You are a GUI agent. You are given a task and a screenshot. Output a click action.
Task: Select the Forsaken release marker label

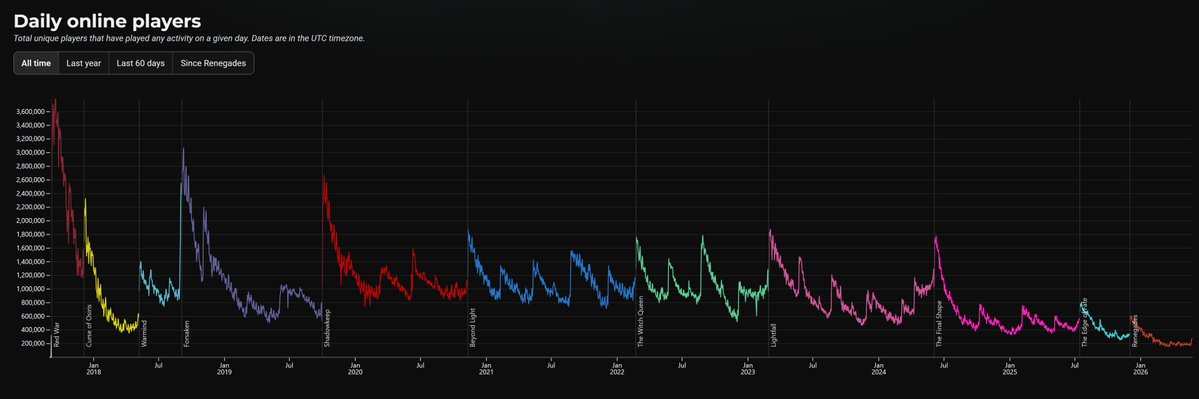tap(187, 334)
